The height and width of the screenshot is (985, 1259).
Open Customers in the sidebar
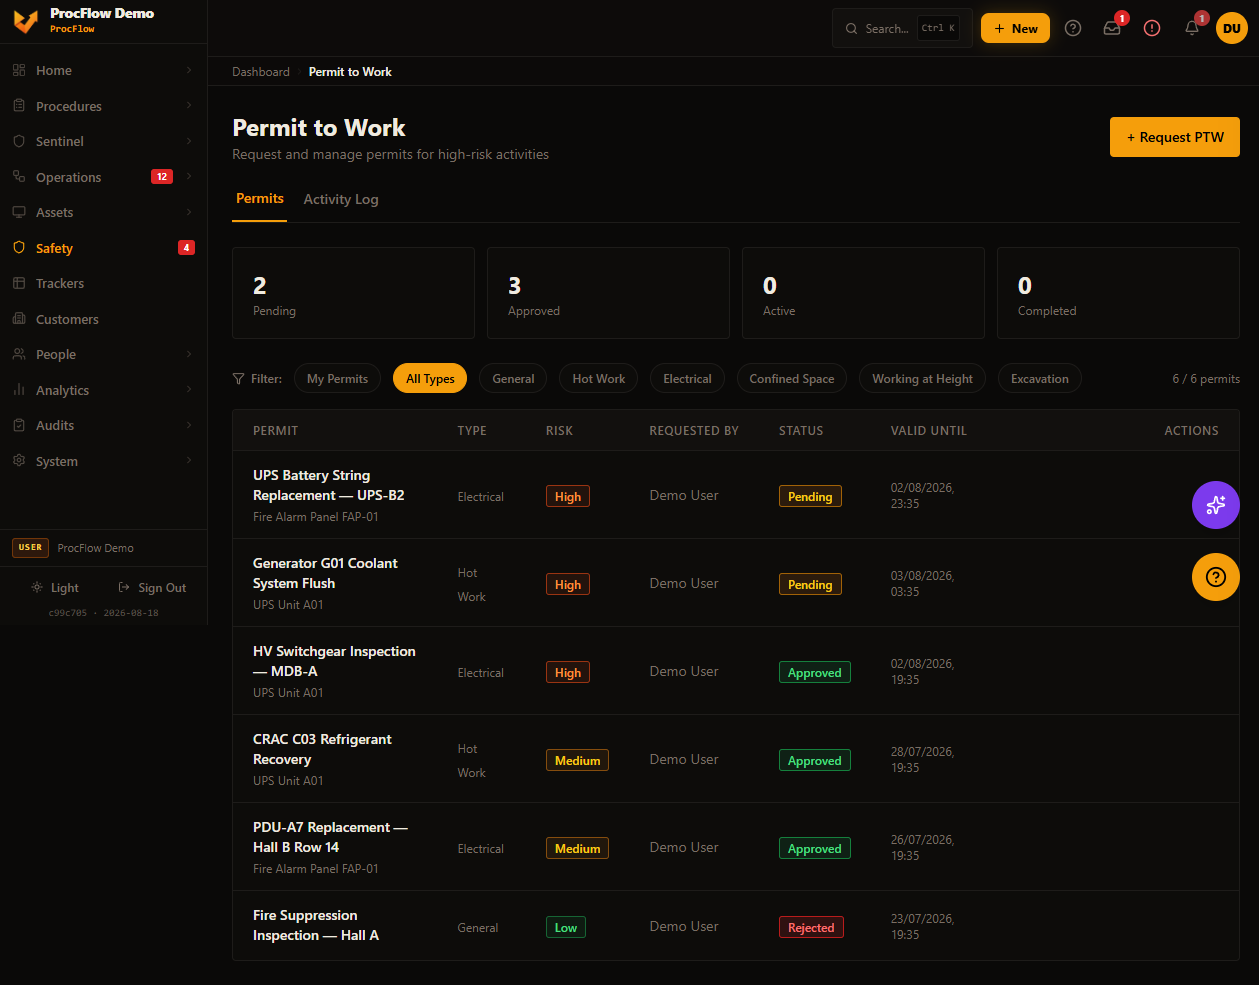(103, 319)
